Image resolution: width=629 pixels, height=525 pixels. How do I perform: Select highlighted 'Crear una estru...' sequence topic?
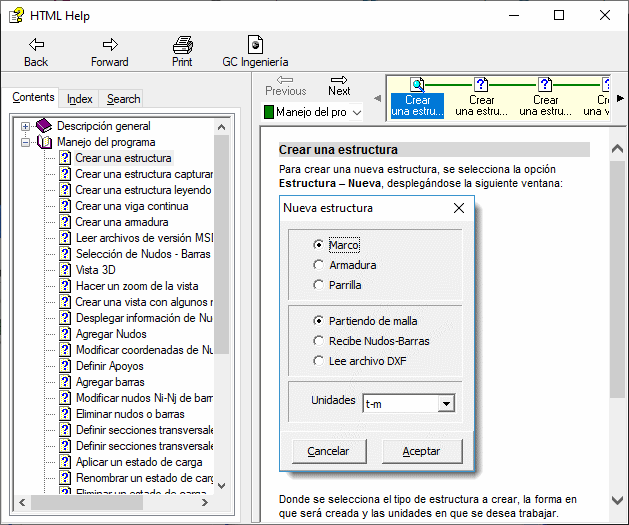[417, 105]
